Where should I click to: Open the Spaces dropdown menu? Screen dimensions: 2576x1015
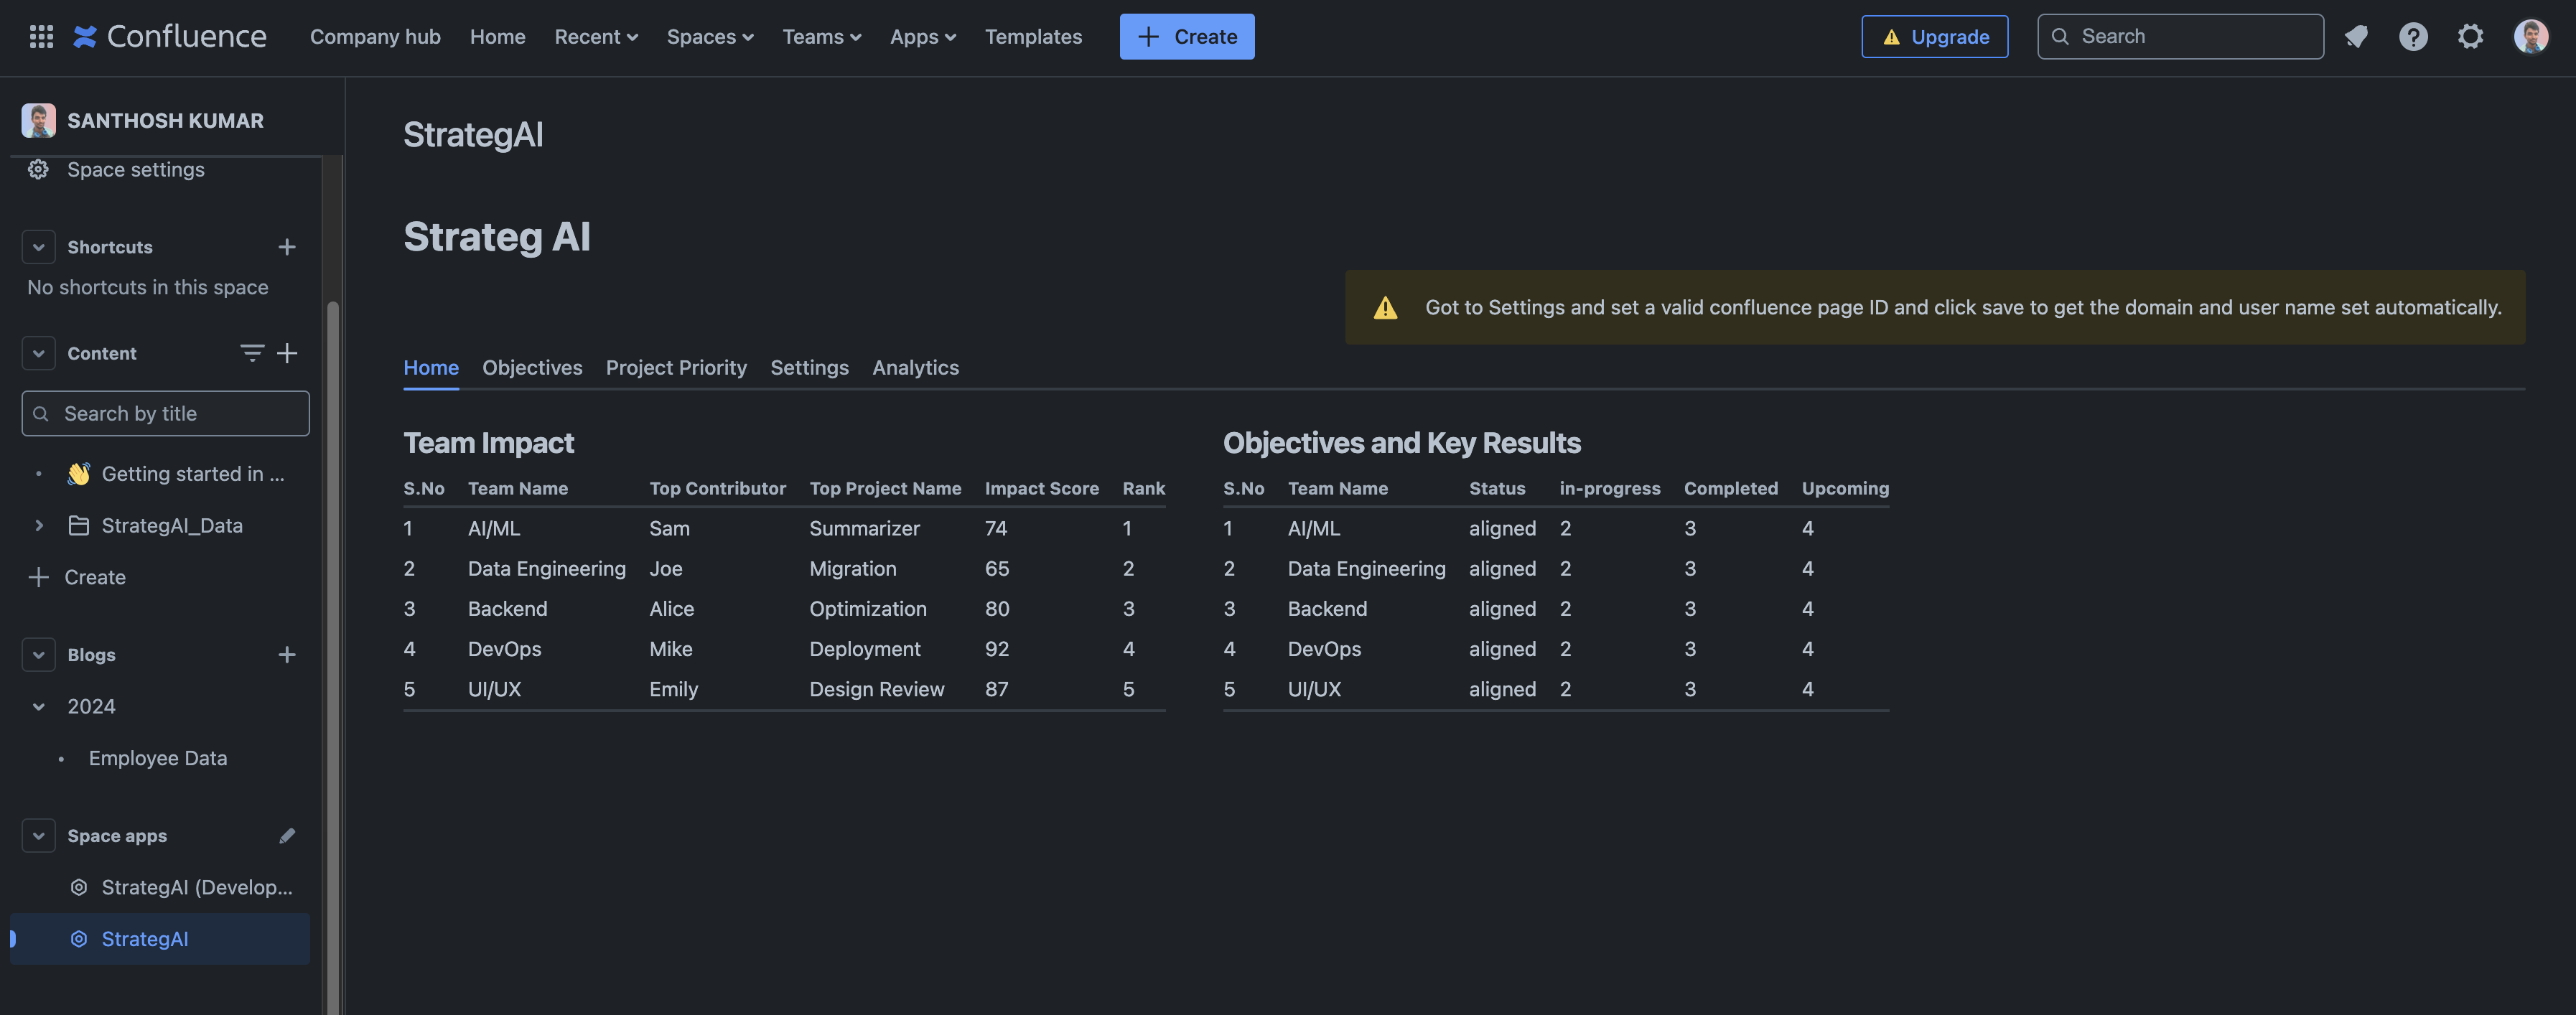point(709,37)
